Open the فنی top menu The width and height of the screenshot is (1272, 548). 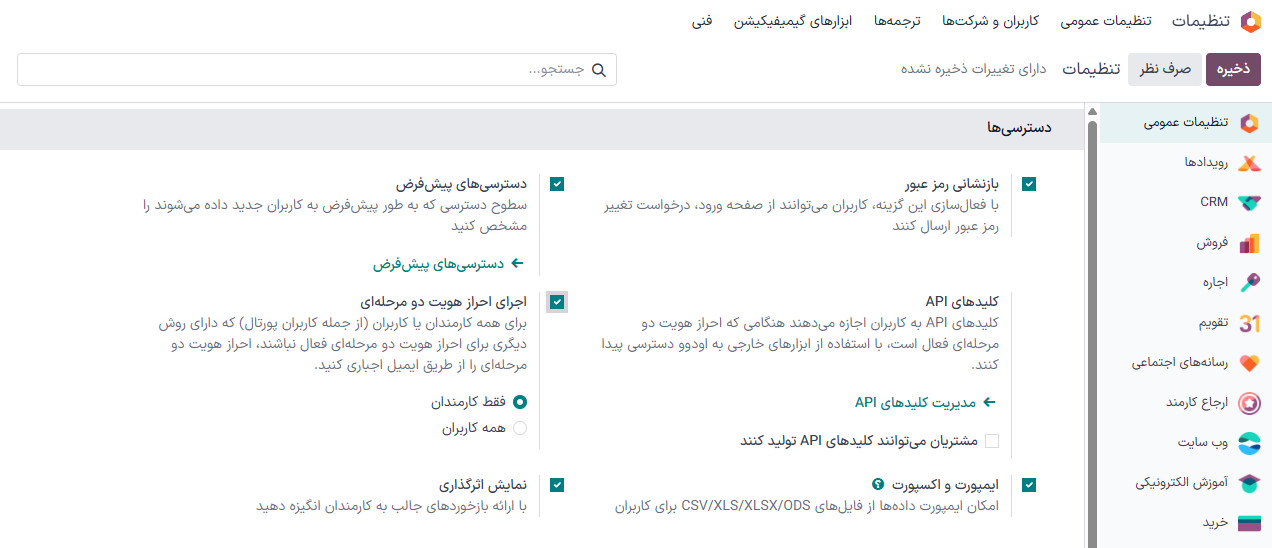(x=701, y=21)
